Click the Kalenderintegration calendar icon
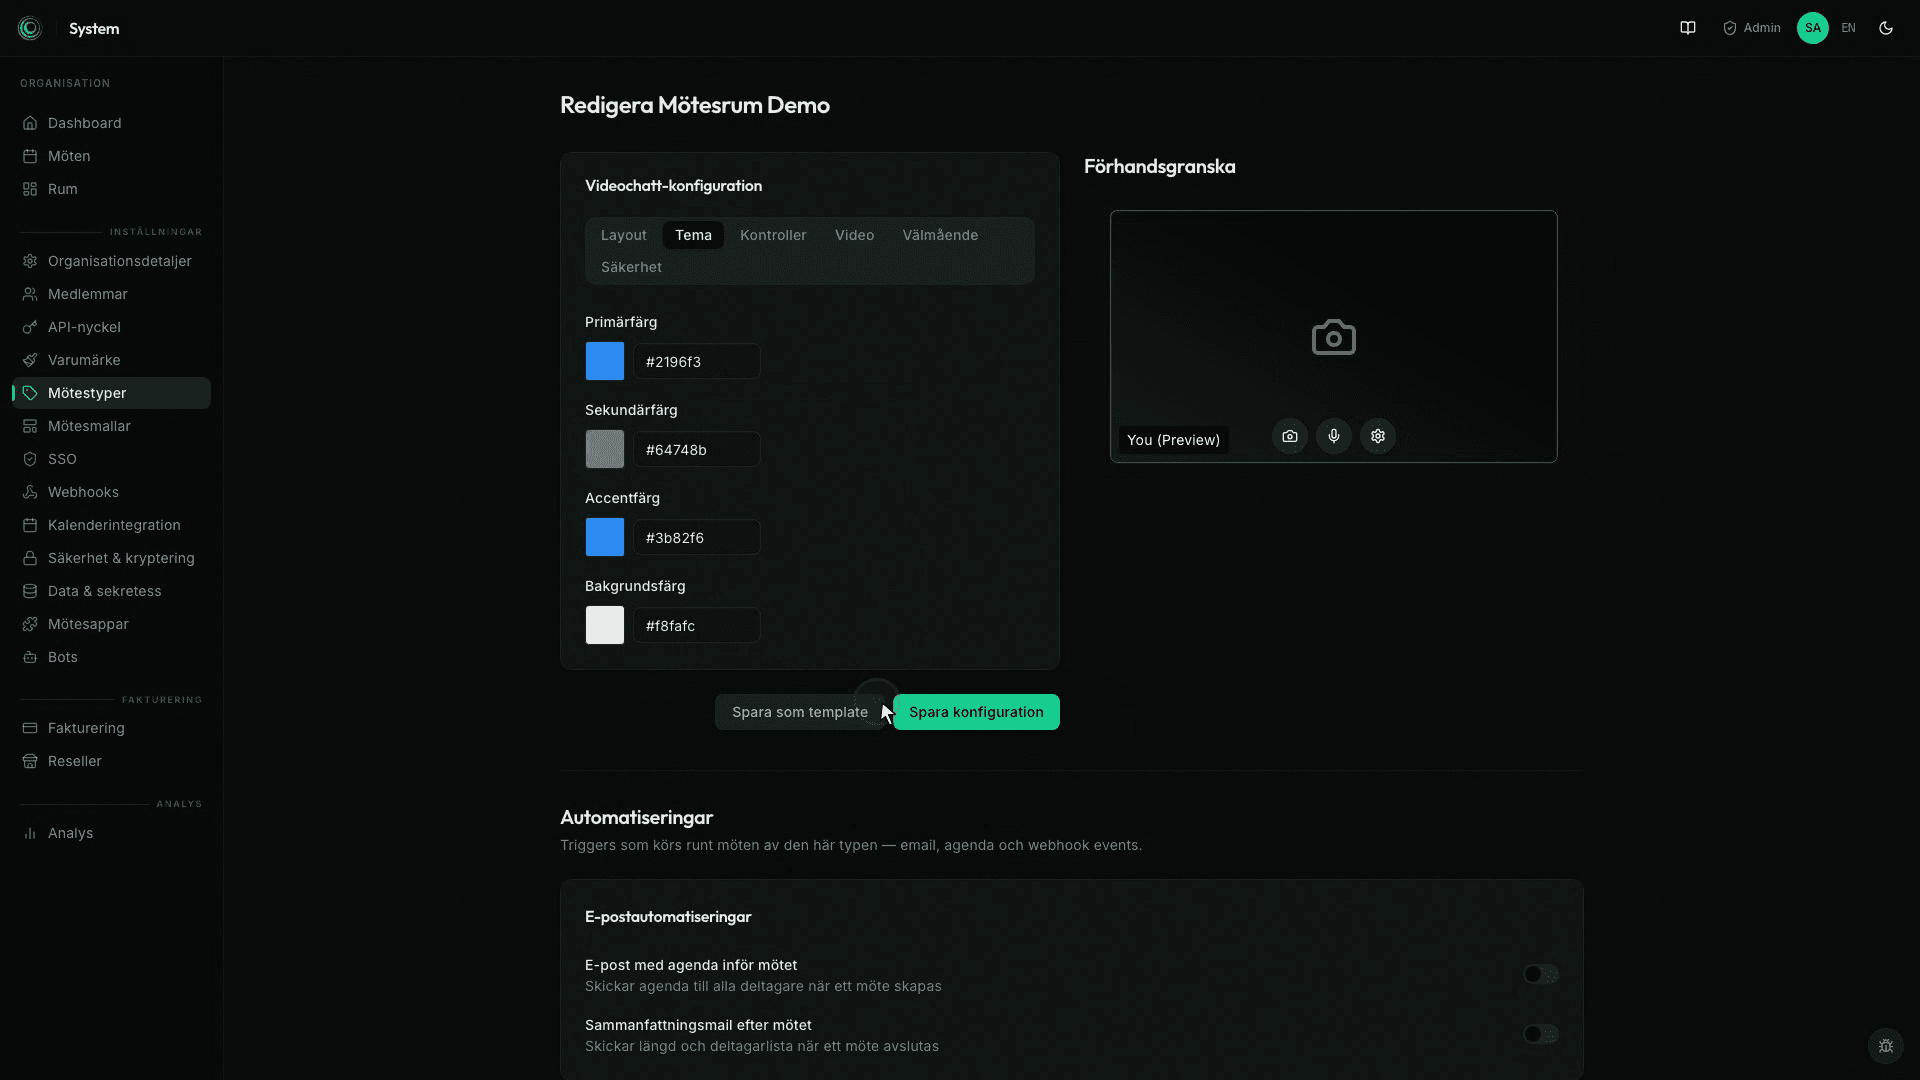 click(x=30, y=525)
